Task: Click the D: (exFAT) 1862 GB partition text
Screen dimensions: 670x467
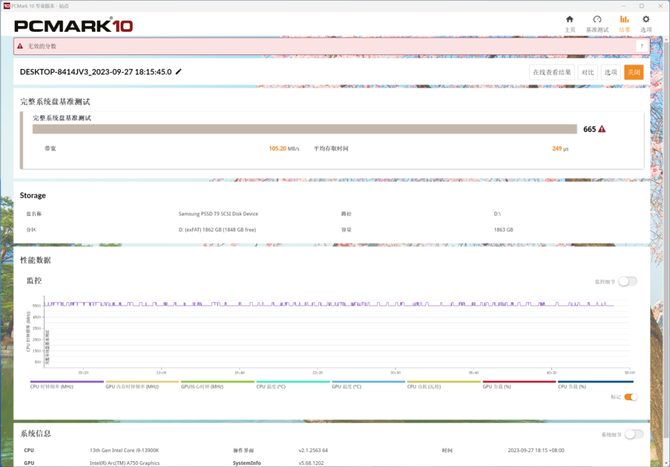Action: pos(217,229)
